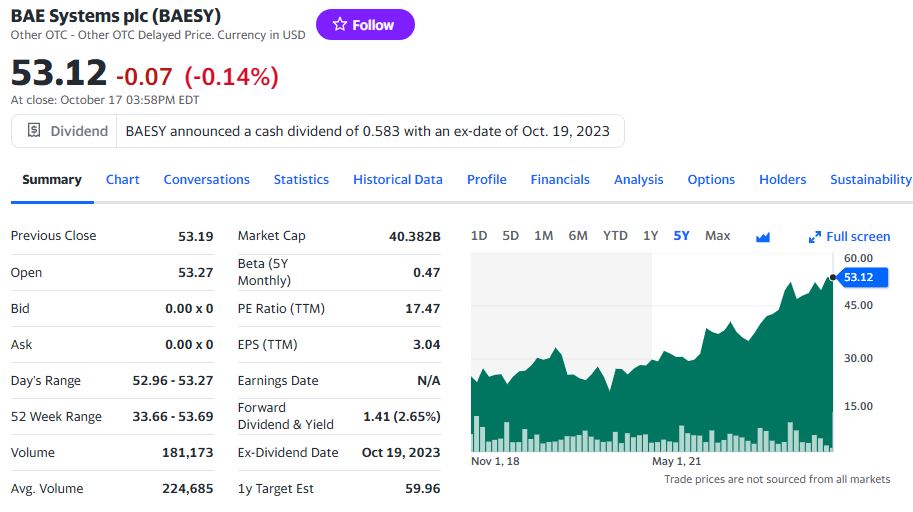This screenshot has width=913, height=512.
Task: View the Holders tab
Action: click(x=782, y=179)
